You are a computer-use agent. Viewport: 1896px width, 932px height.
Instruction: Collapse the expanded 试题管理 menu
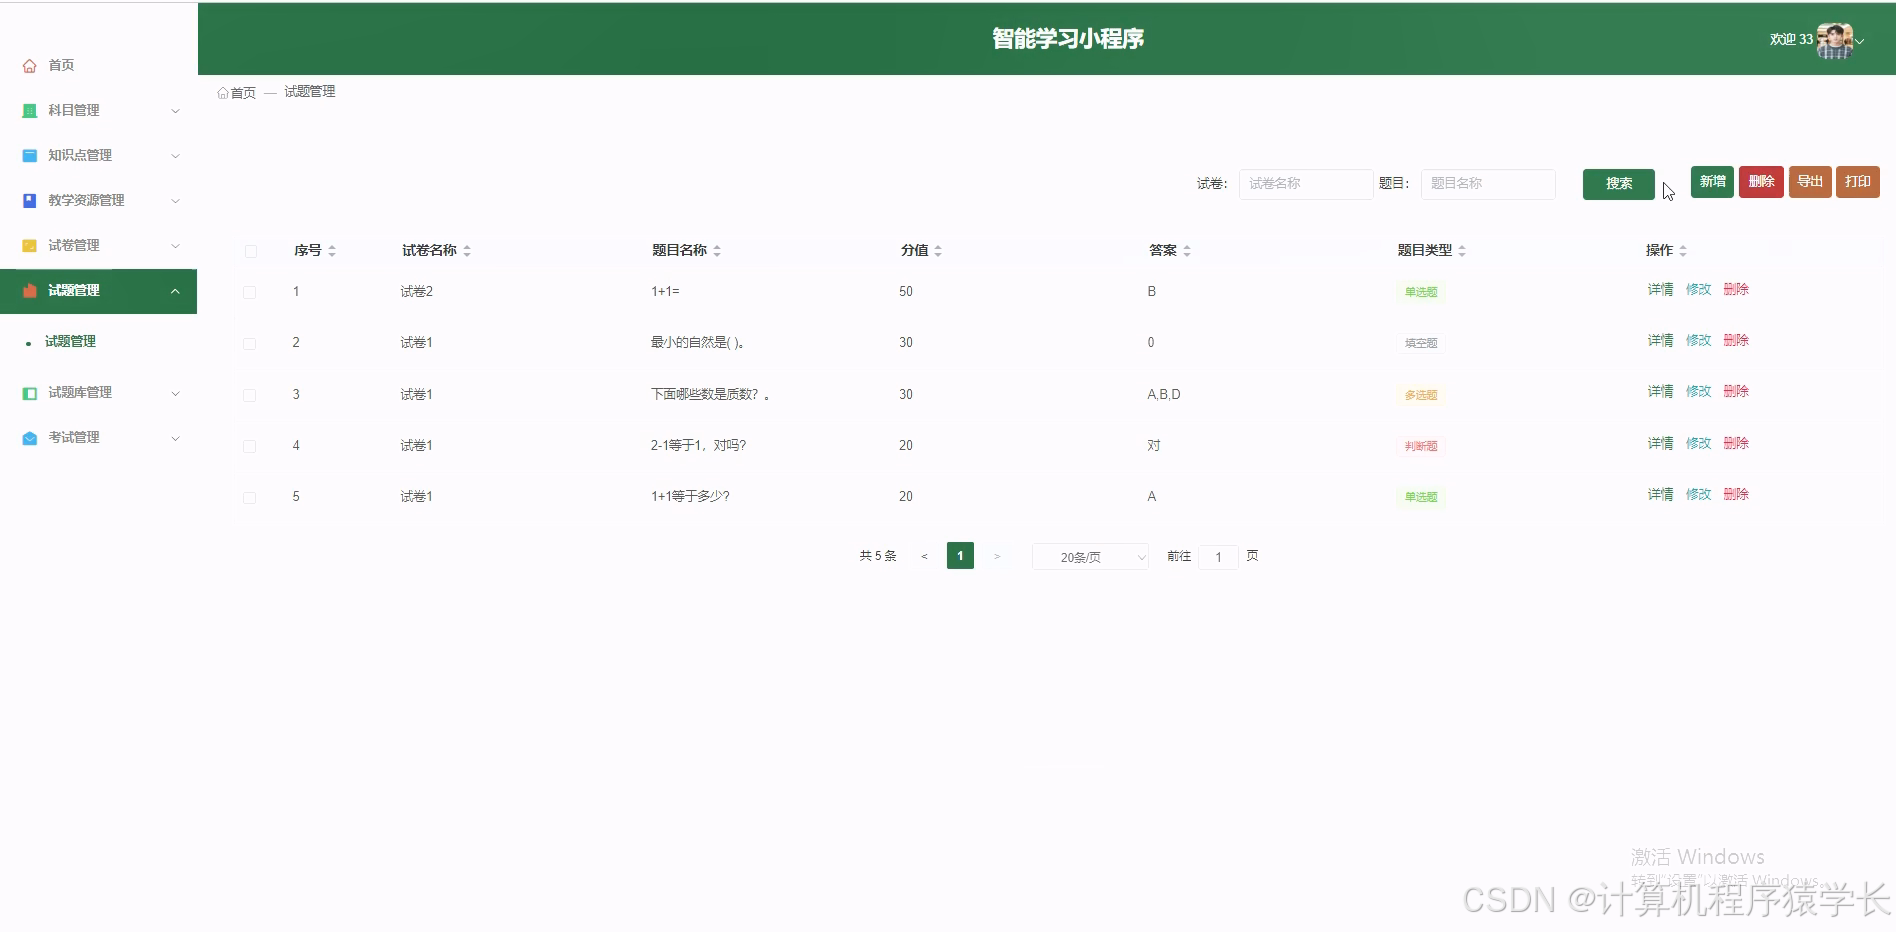pos(176,291)
